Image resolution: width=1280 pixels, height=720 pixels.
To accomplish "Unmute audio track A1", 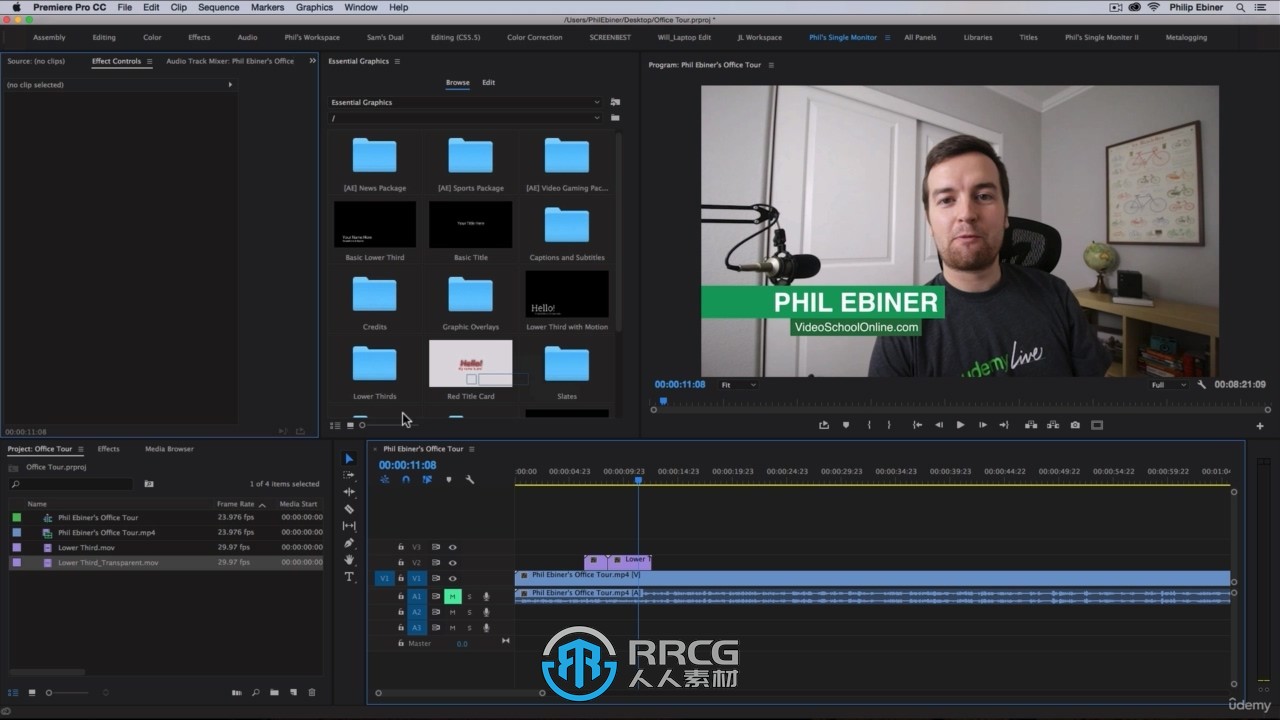I will [452, 597].
